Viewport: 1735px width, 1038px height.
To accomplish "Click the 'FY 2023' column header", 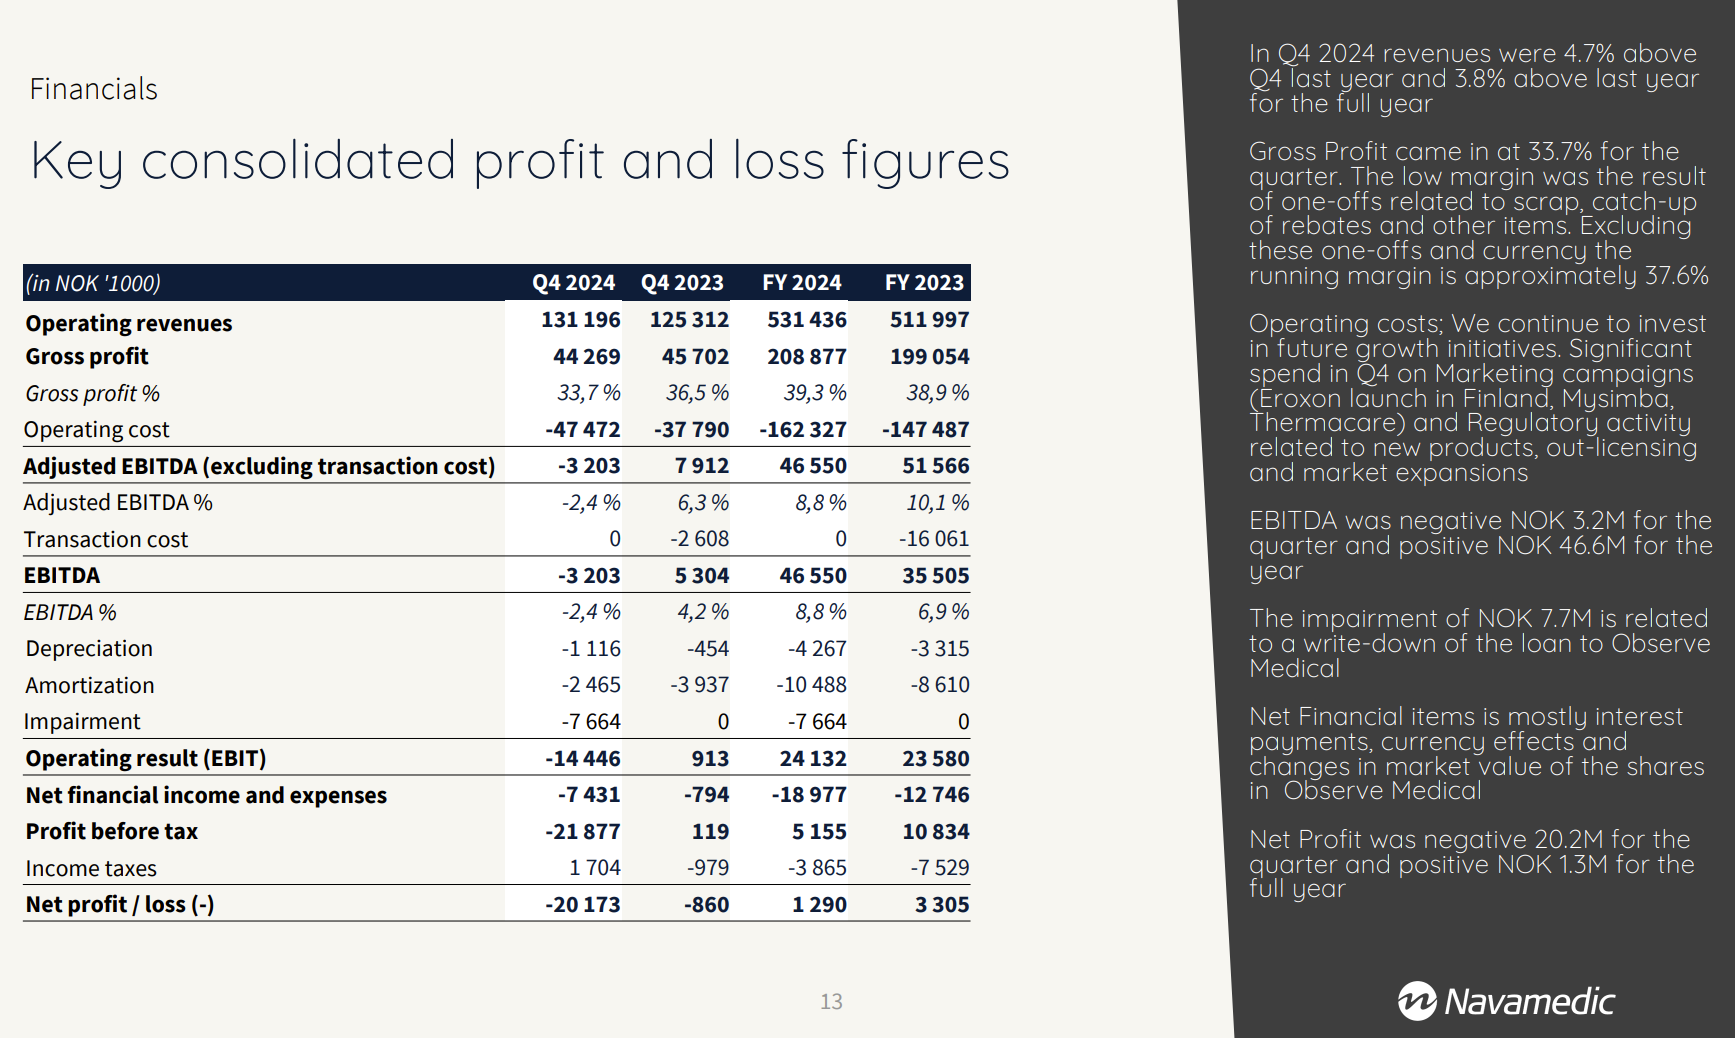I will (x=924, y=283).
